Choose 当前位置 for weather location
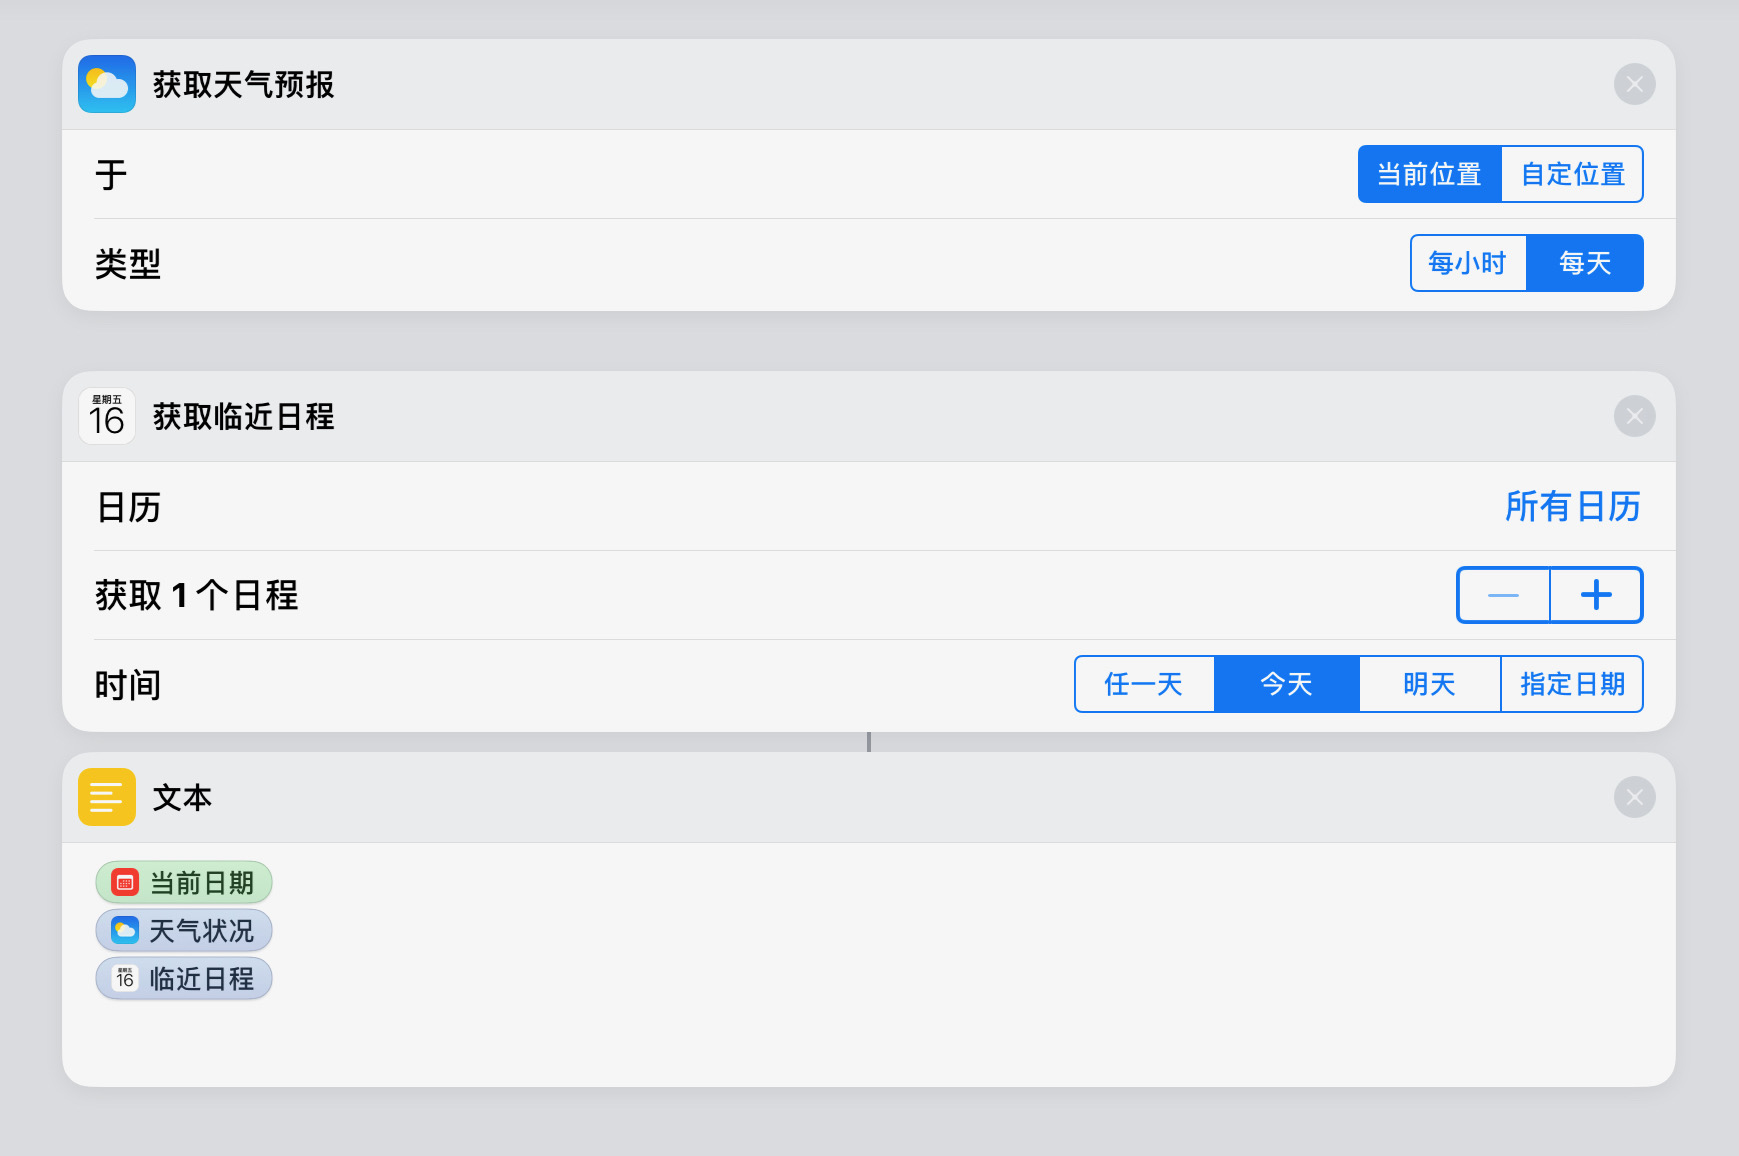Image resolution: width=1739 pixels, height=1156 pixels. [1429, 174]
